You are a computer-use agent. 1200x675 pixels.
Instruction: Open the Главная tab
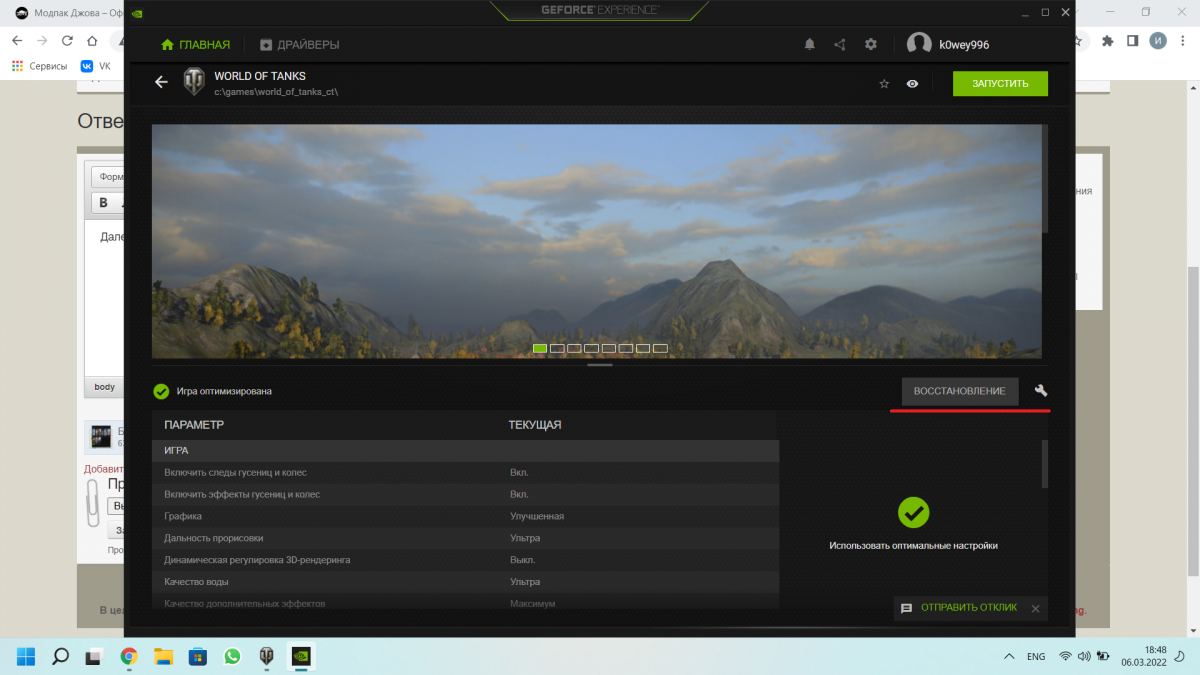[x=195, y=45]
